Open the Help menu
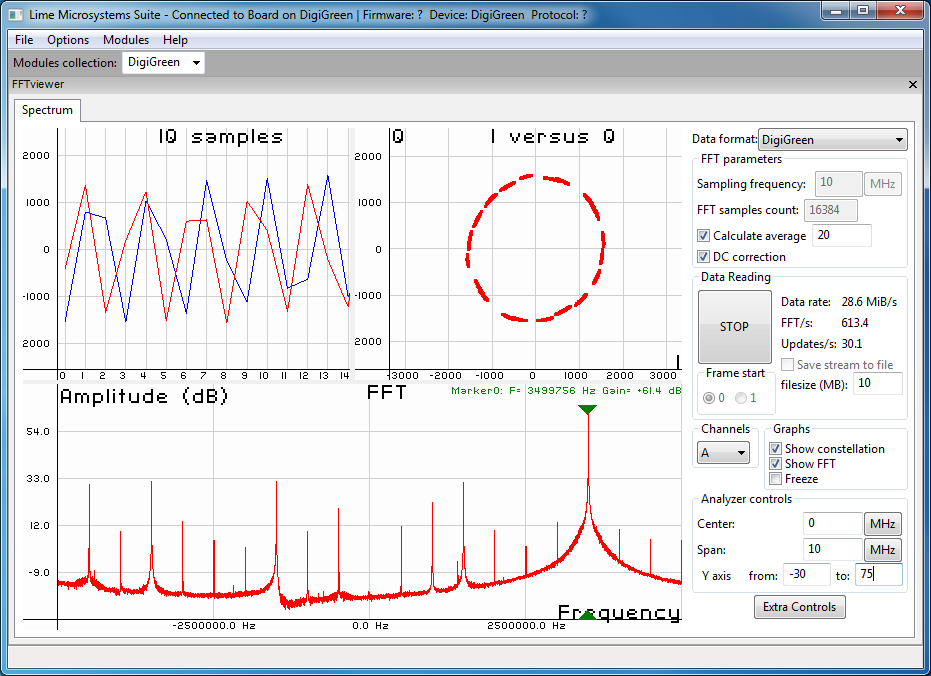 (175, 40)
